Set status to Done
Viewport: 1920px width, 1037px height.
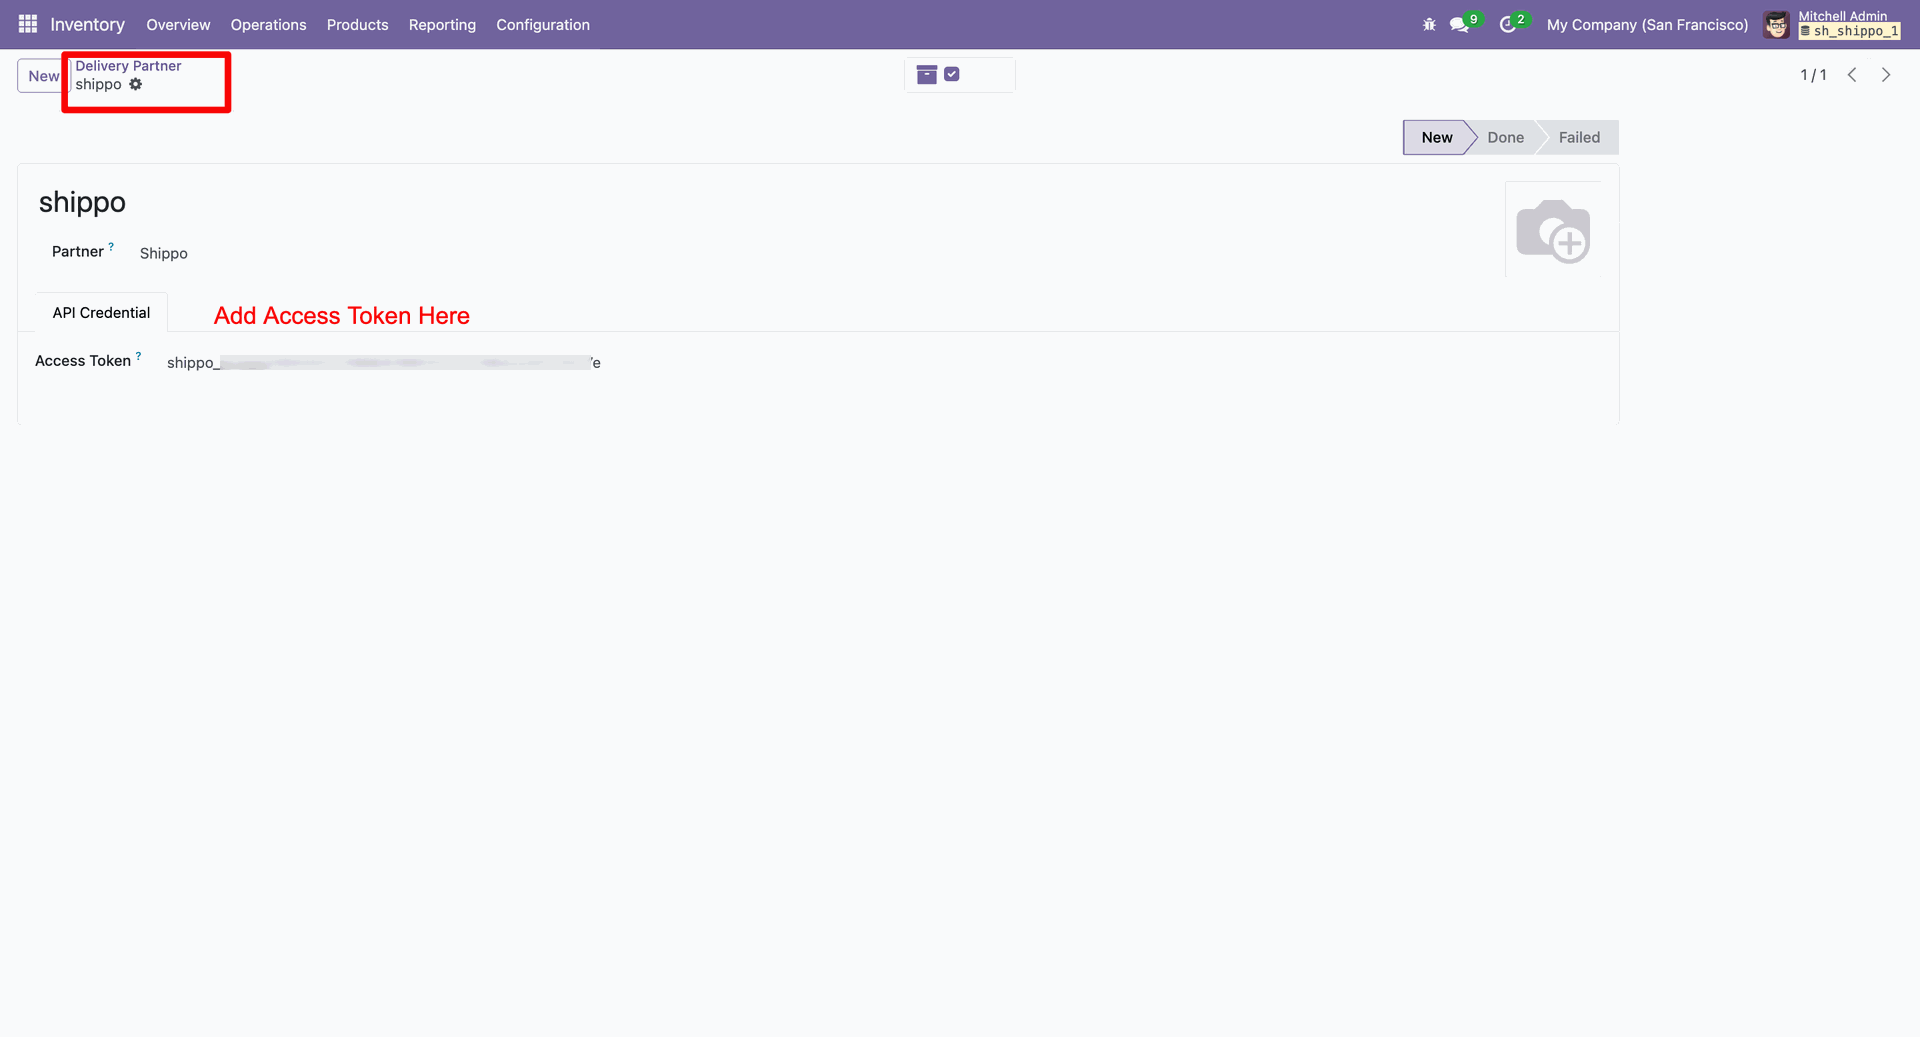1505,137
